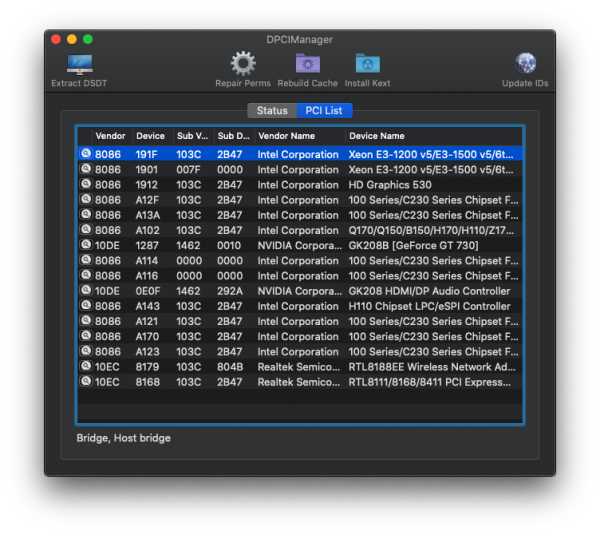Viewport: 600px width, 535px height.
Task: Click the Update IDs globe icon
Action: (x=526, y=64)
